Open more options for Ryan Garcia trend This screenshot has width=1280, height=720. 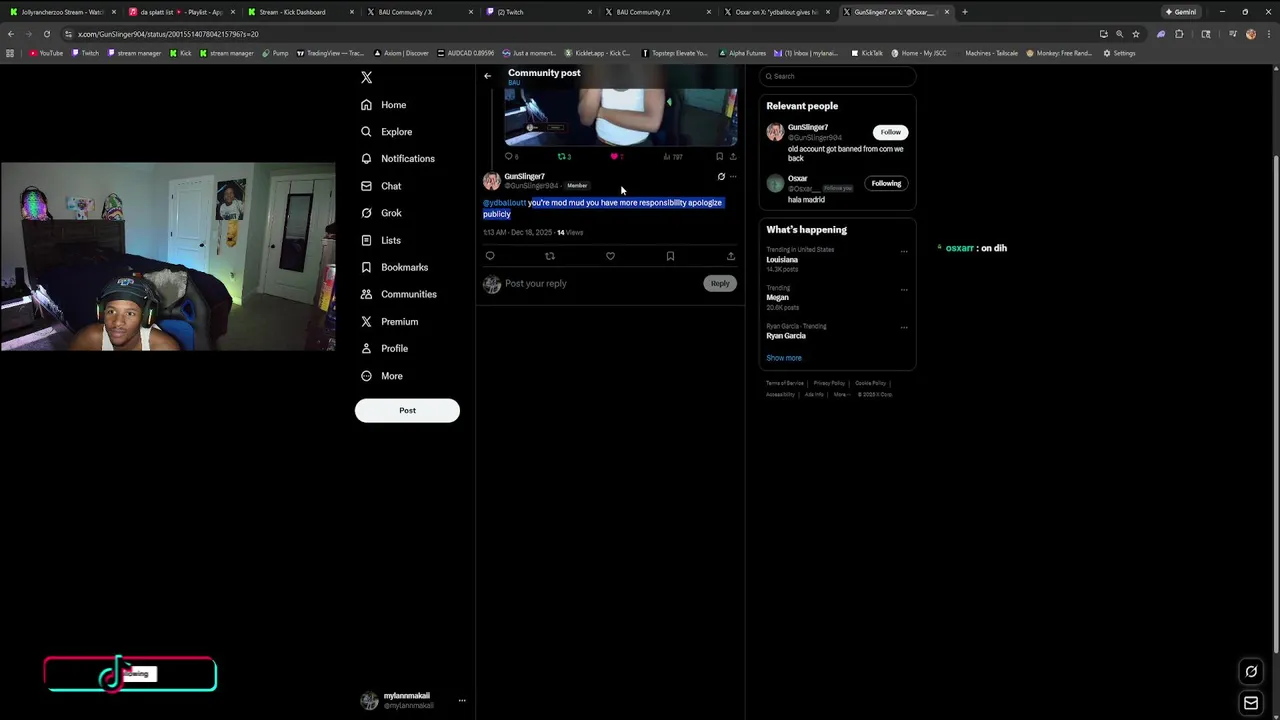click(x=904, y=327)
